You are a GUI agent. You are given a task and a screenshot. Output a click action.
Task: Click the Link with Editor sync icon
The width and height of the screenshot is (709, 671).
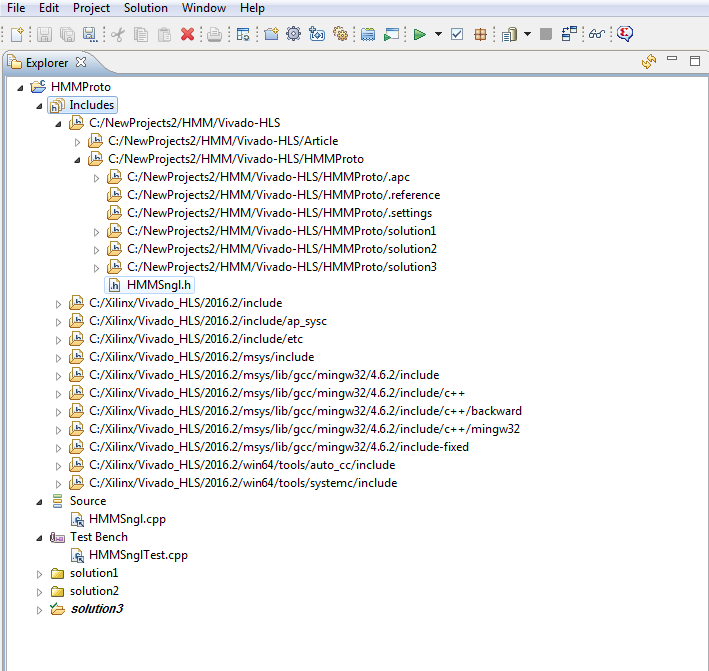pos(649,61)
